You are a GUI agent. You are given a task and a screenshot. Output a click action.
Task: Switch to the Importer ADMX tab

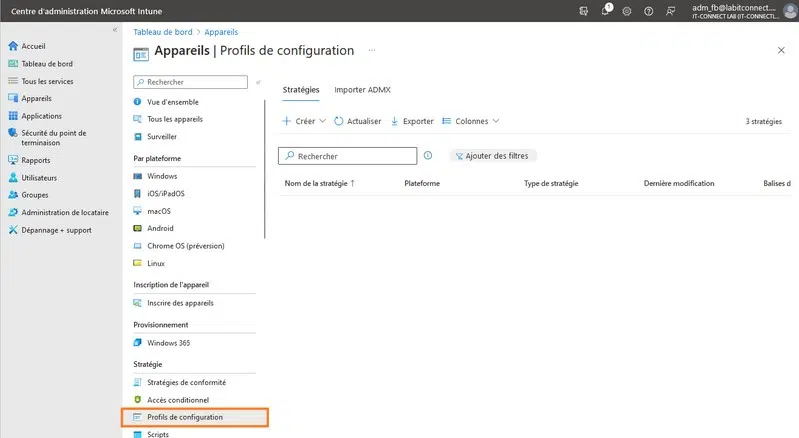[x=362, y=90]
